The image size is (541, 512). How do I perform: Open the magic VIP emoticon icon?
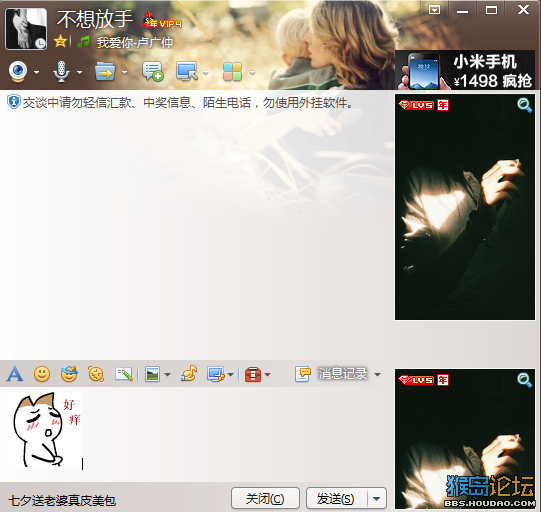69,374
